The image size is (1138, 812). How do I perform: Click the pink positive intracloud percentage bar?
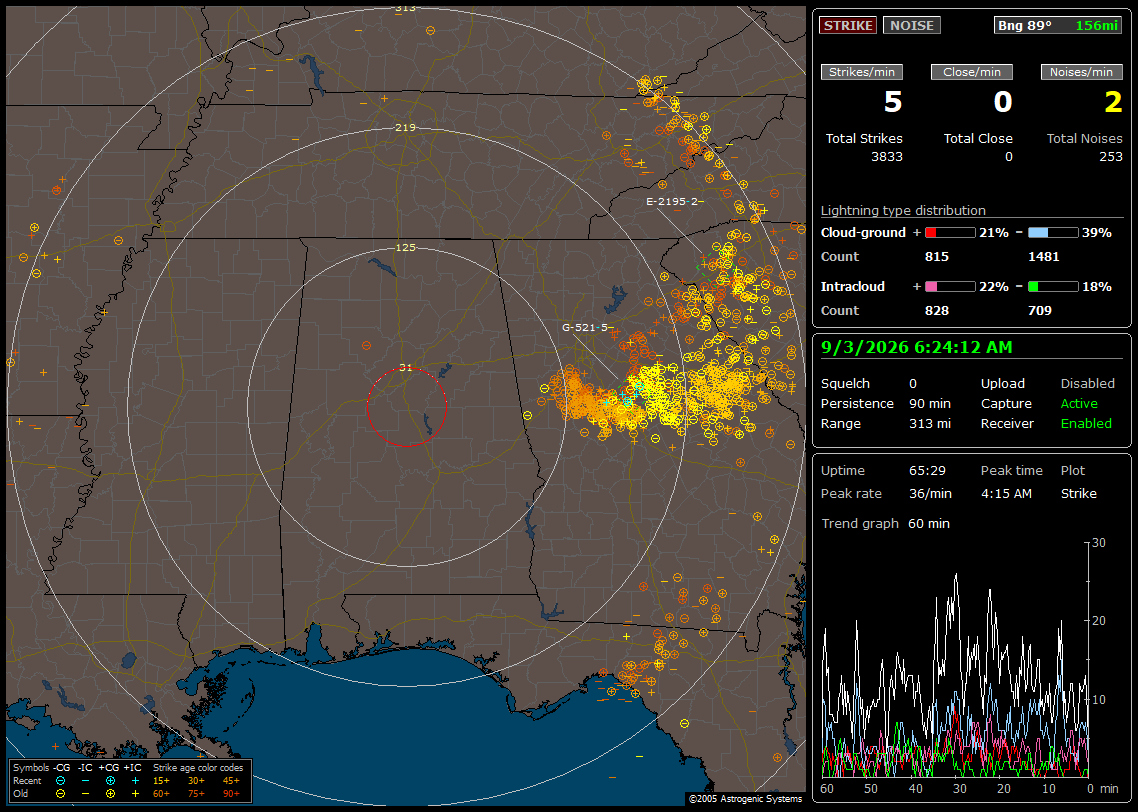pyautogui.click(x=950, y=287)
